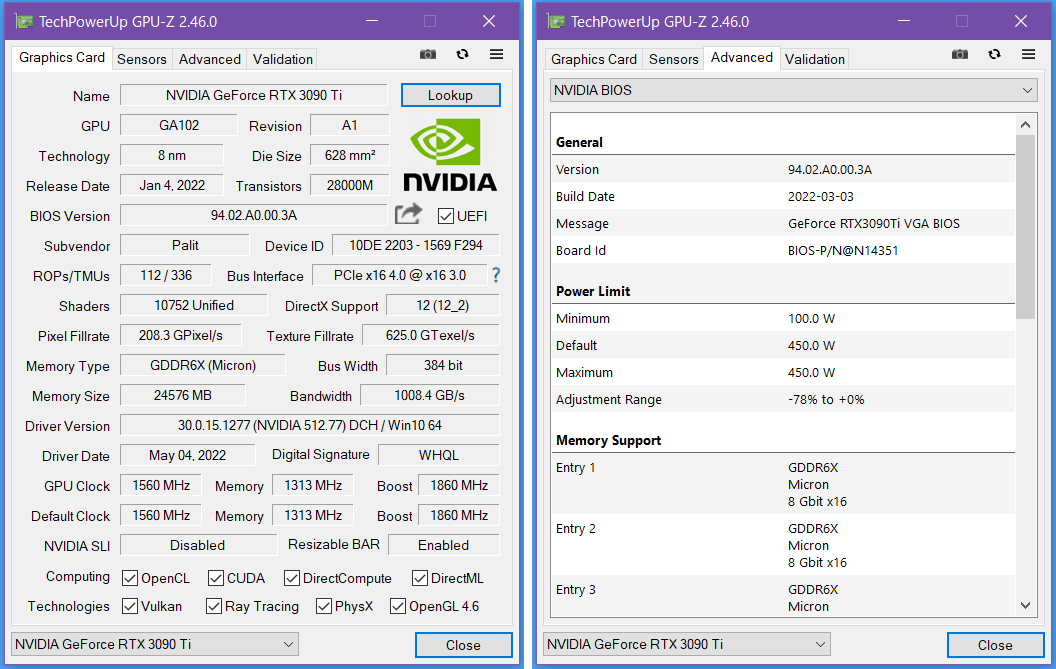Switch to Advanced tab in left window
1056x669 pixels.
[x=209, y=59]
